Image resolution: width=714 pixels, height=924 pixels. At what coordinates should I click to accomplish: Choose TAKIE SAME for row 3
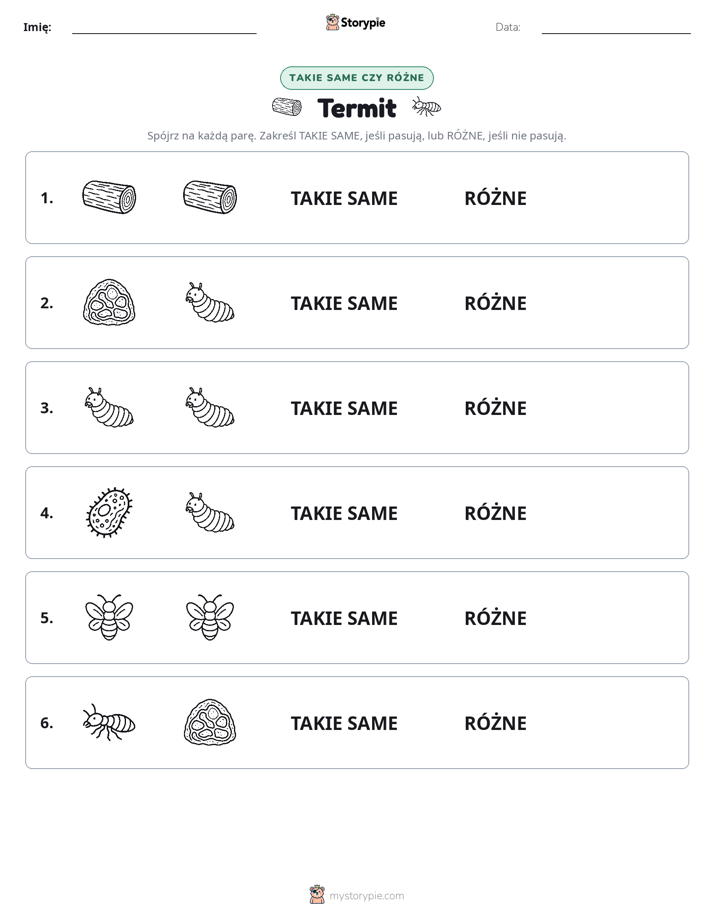point(344,408)
